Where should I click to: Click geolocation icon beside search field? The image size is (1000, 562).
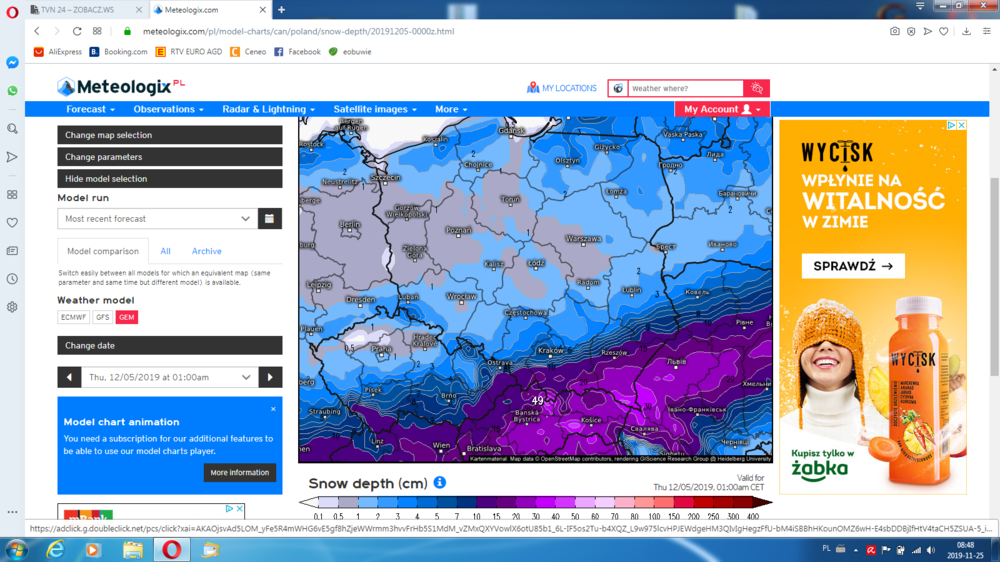coord(618,88)
